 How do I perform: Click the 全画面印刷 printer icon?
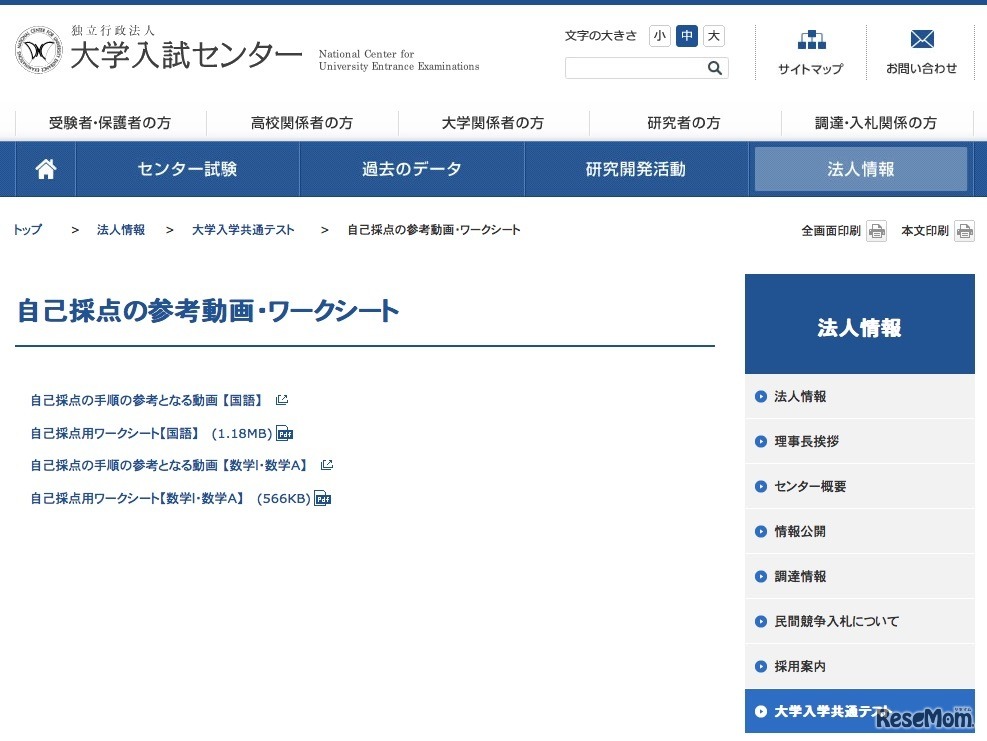876,230
